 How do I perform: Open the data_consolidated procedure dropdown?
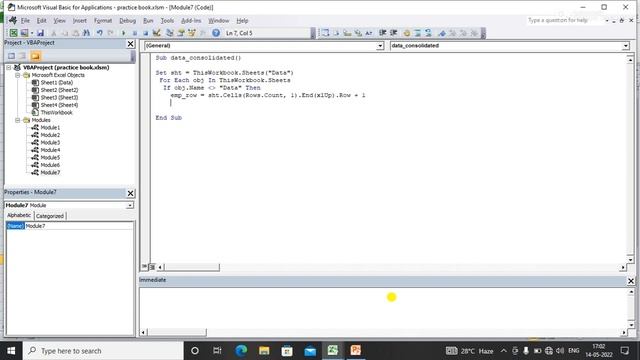tap(626, 46)
